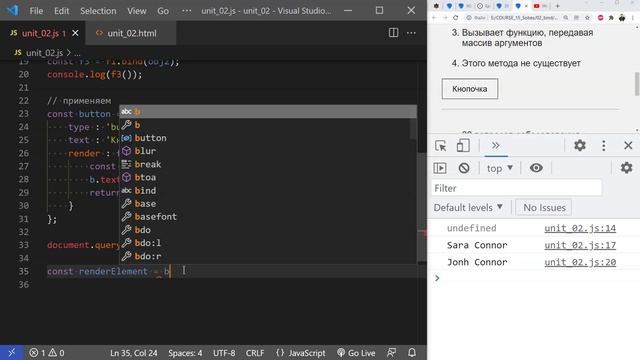The image size is (640, 360).
Task: Click unit_02.js in the breadcrumb
Action: coord(44,53)
